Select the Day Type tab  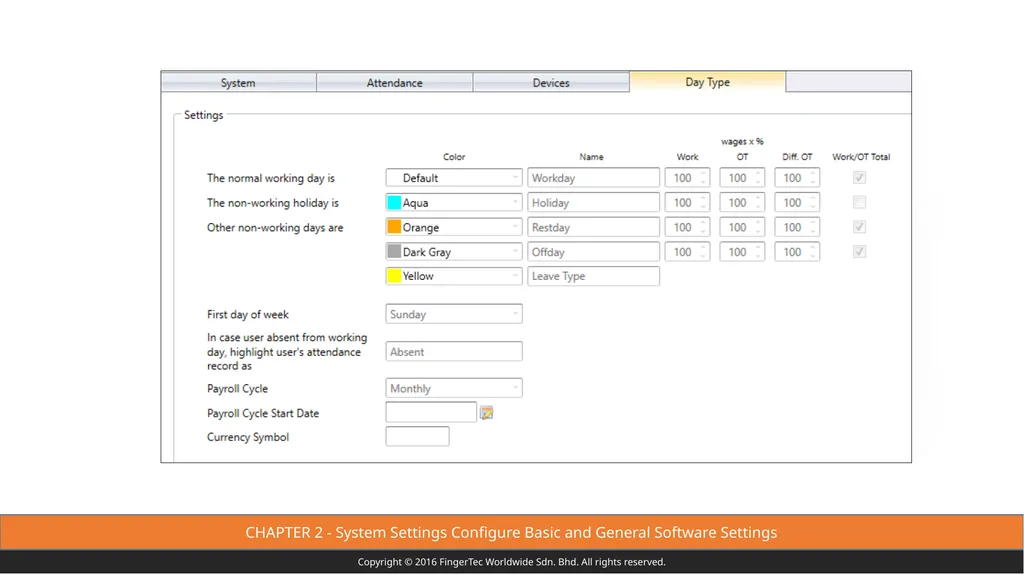click(707, 82)
